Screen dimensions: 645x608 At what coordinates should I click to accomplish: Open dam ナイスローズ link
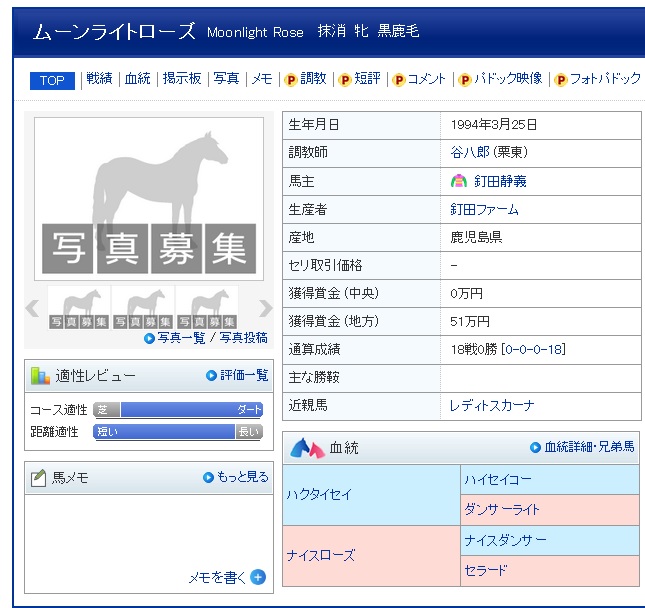[320, 555]
